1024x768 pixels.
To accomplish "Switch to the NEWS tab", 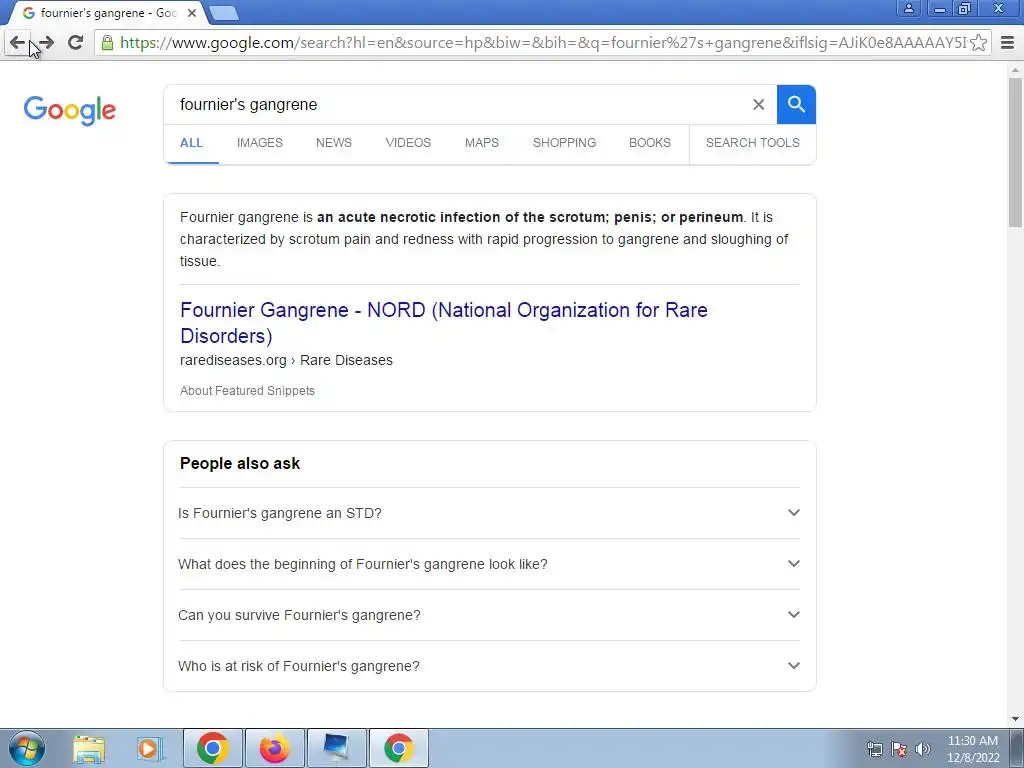I will [334, 143].
